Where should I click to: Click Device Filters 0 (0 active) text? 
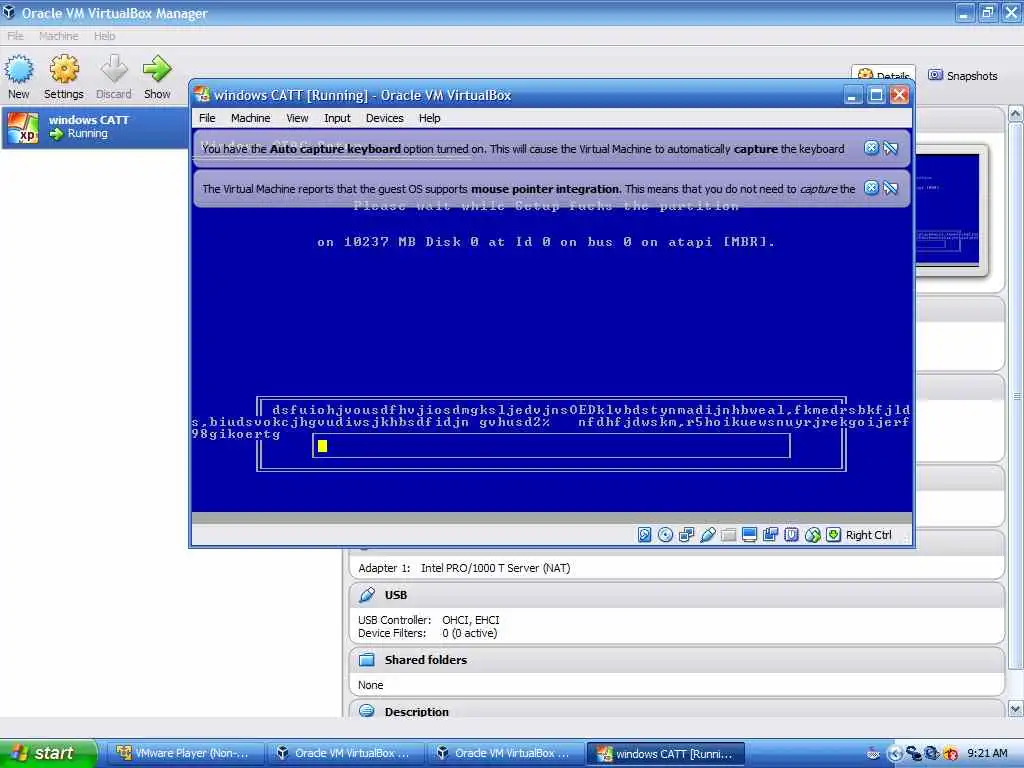click(x=428, y=633)
